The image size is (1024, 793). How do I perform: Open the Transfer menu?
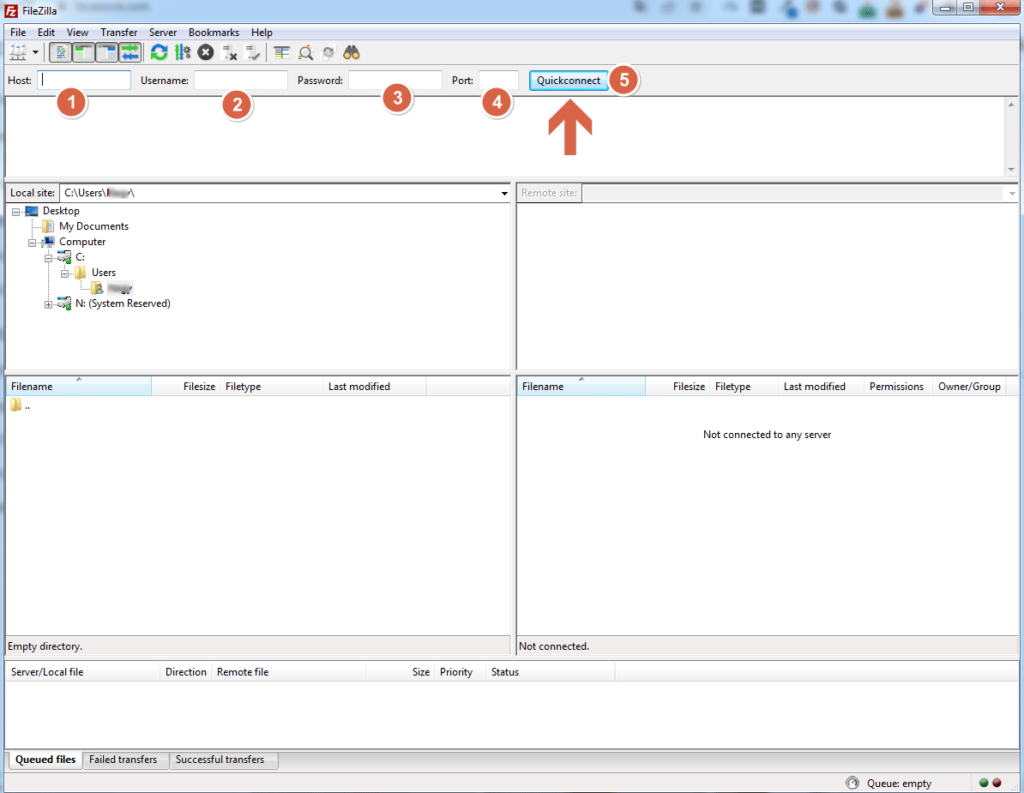point(119,32)
